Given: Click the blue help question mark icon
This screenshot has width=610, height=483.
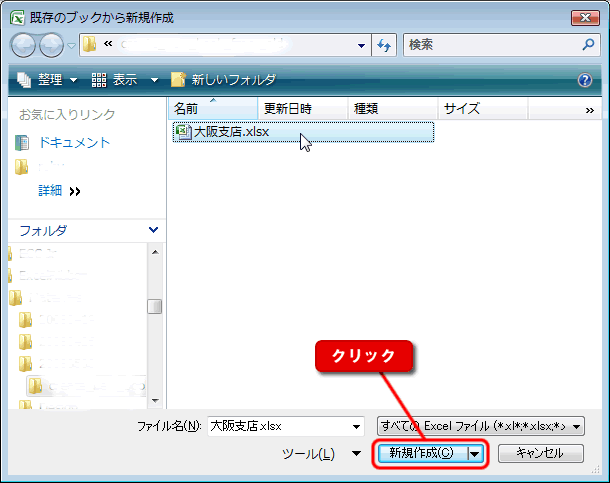Looking at the screenshot, I should (585, 80).
